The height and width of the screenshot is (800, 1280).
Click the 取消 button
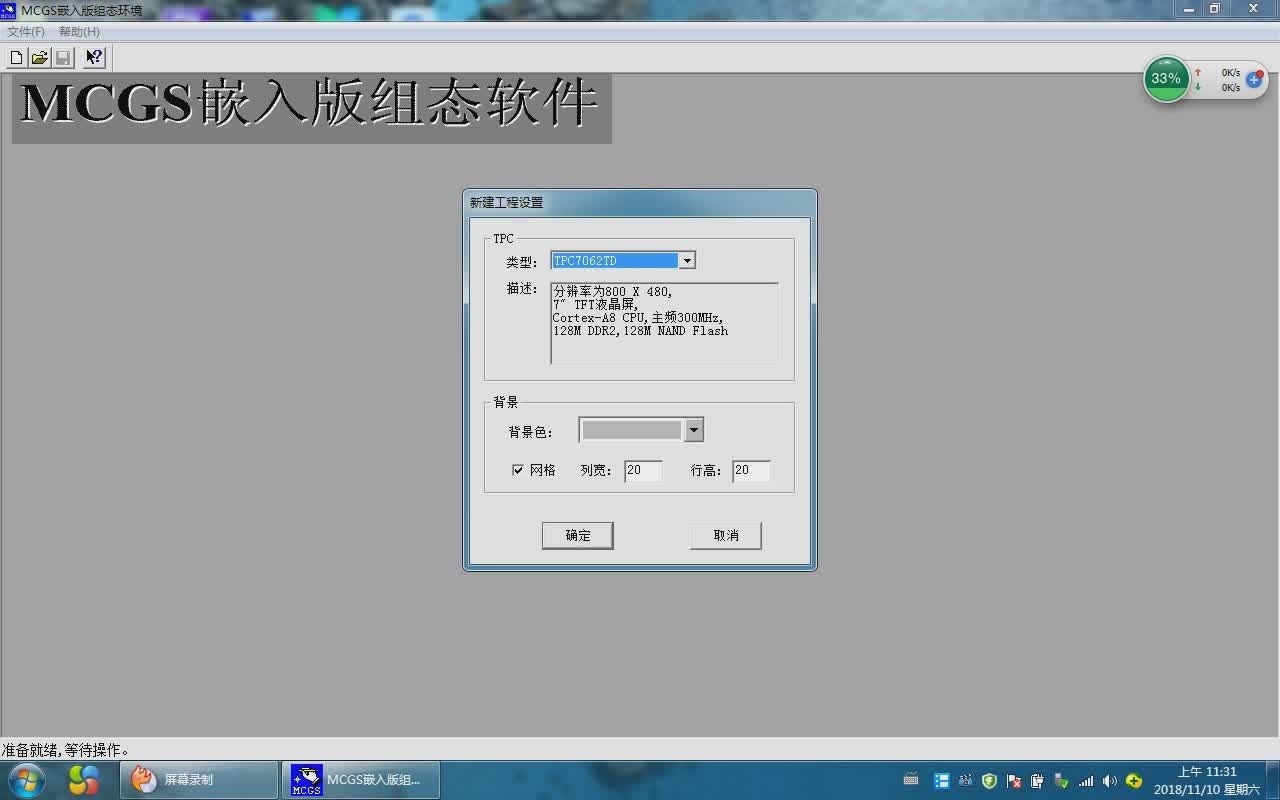pos(726,535)
